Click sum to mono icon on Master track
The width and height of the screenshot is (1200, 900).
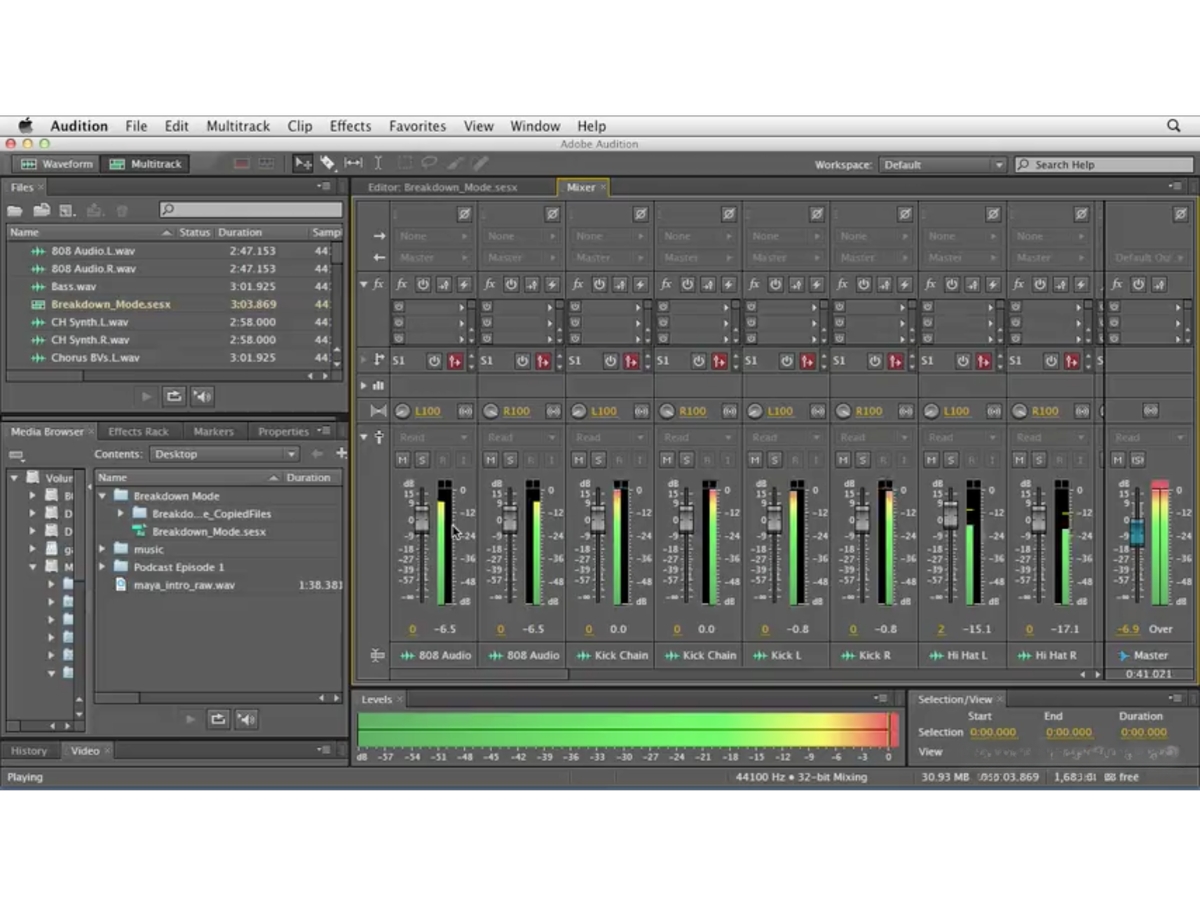point(1150,411)
